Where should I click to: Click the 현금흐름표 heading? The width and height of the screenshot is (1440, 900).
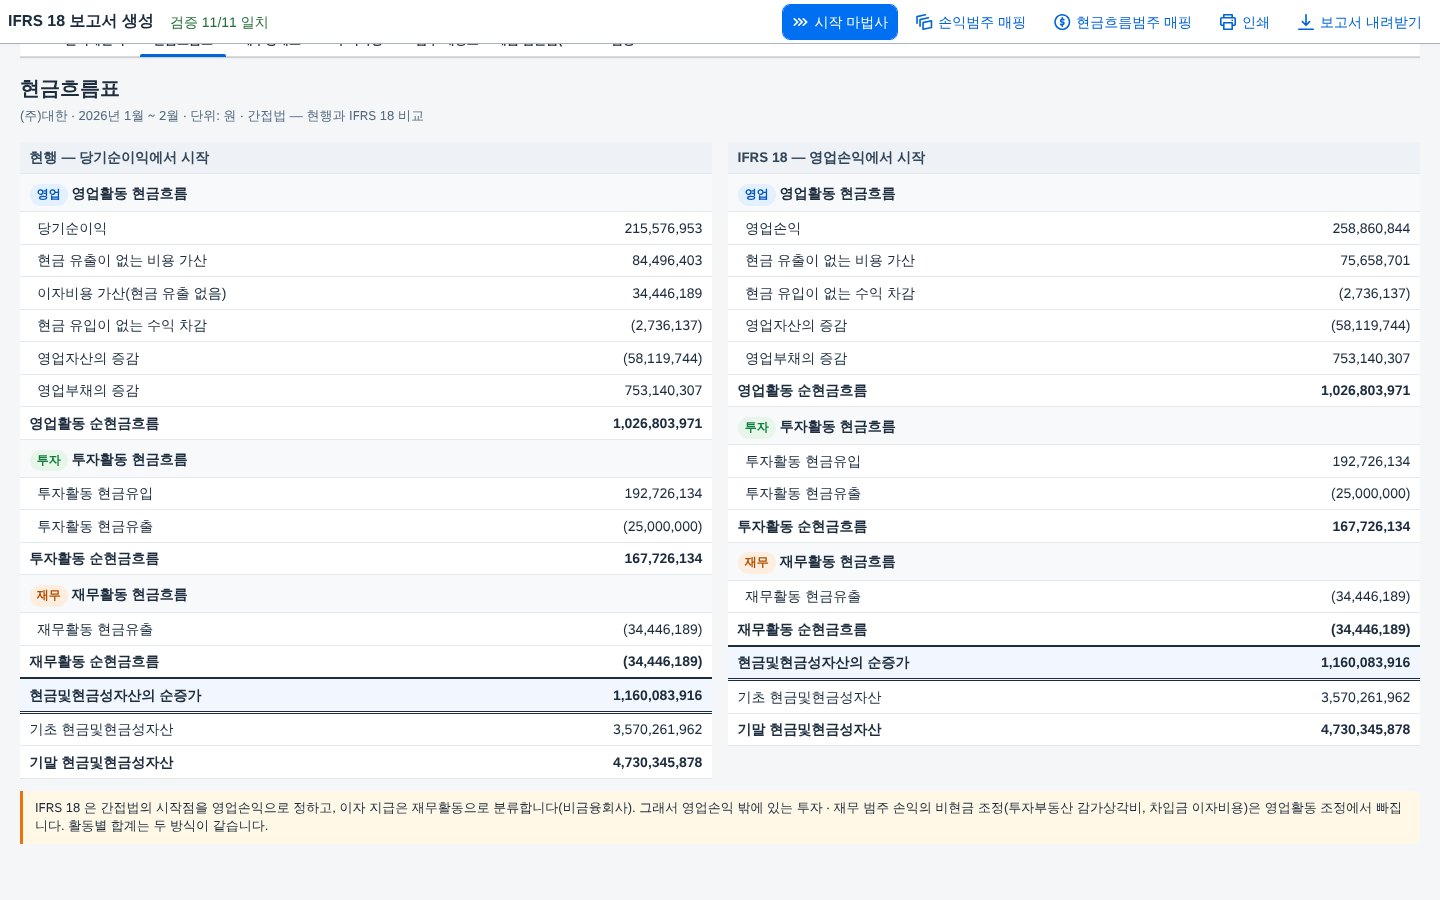coord(70,89)
